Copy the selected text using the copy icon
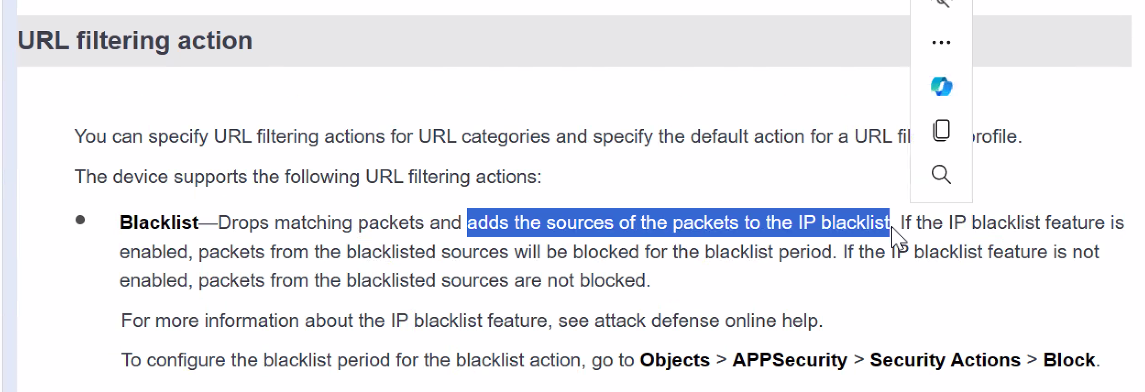1145x392 pixels. click(x=941, y=131)
